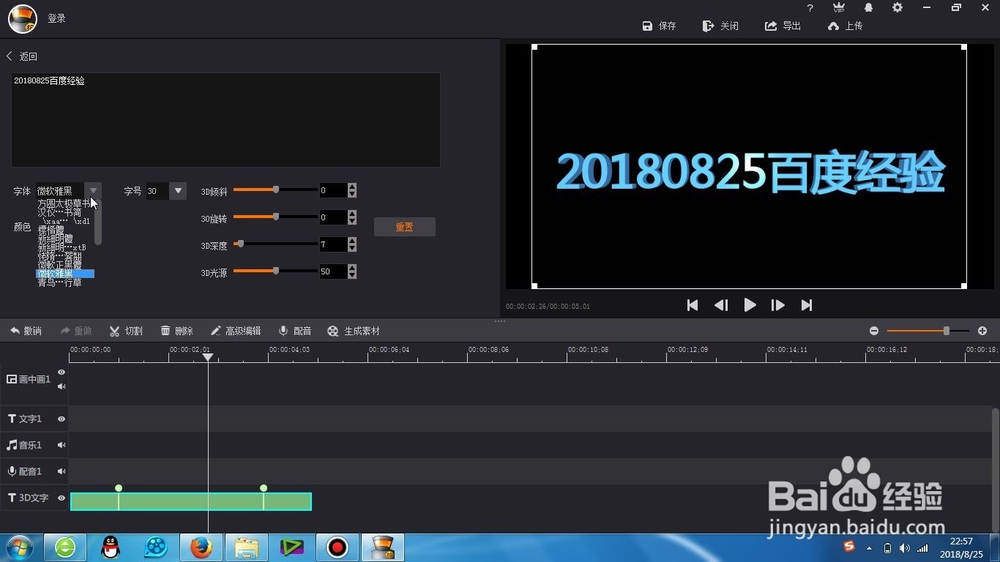Toggle visibility of 画中画1 track

pyautogui.click(x=61, y=373)
